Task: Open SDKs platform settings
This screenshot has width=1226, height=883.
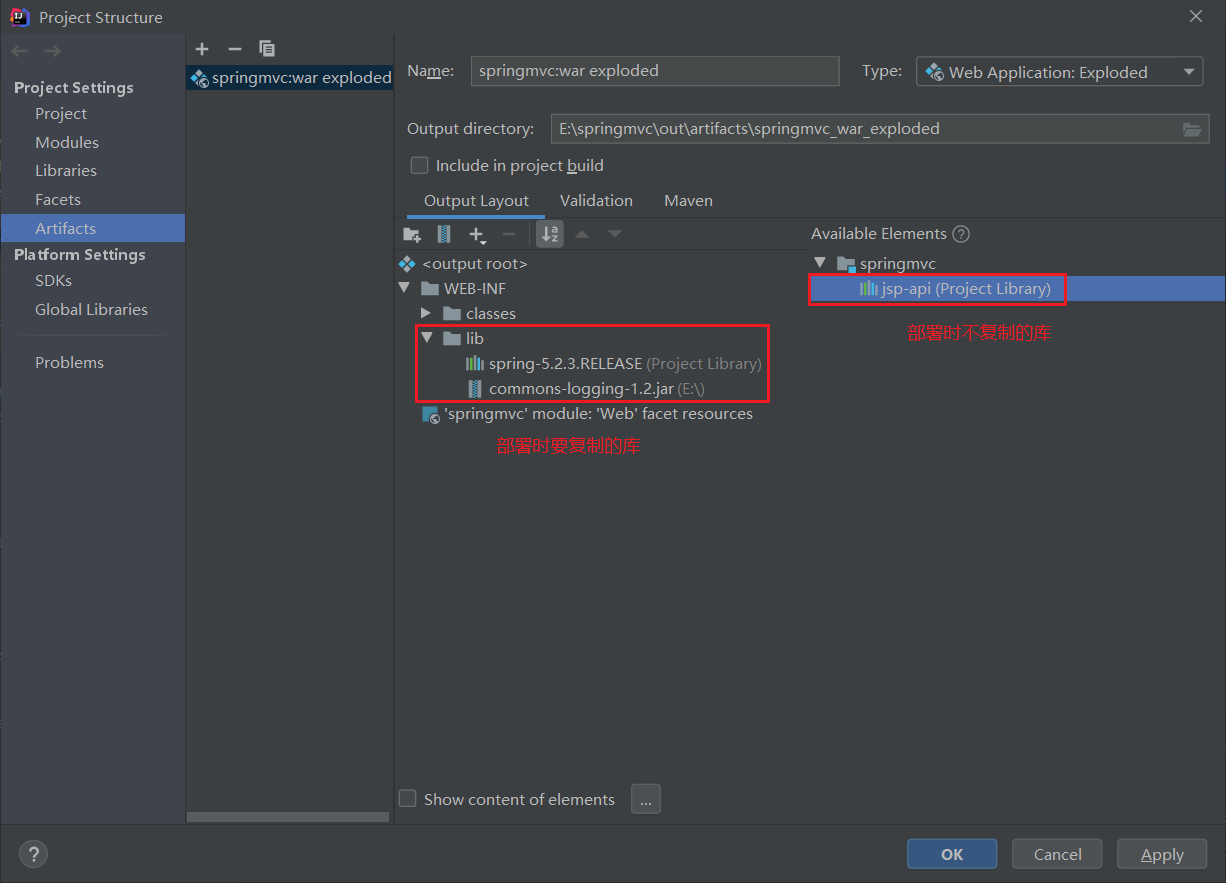Action: click(53, 281)
